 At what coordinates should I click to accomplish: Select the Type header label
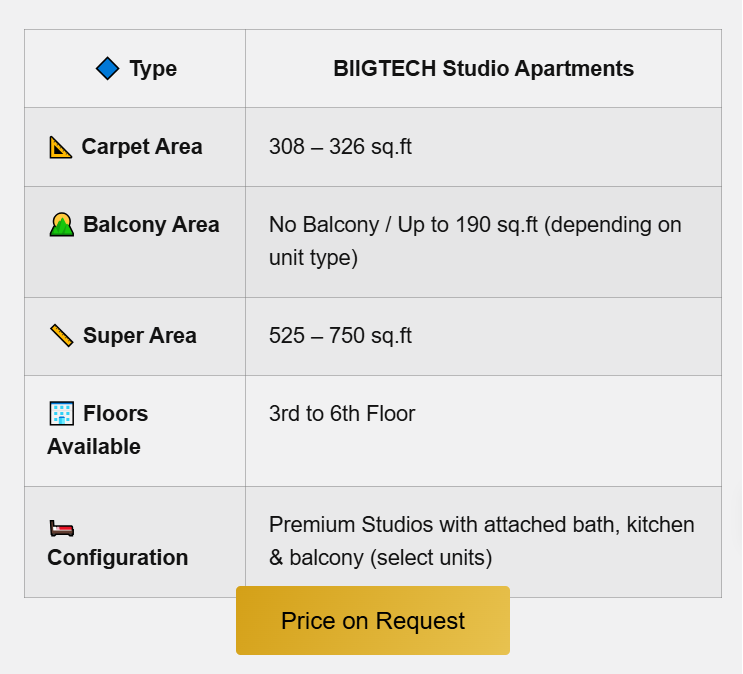(x=153, y=68)
